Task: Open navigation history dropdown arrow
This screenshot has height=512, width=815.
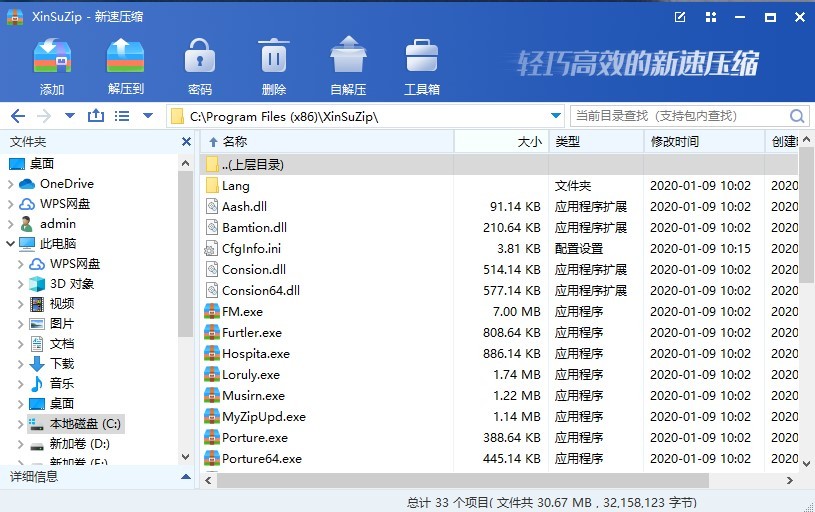Action: click(x=70, y=115)
